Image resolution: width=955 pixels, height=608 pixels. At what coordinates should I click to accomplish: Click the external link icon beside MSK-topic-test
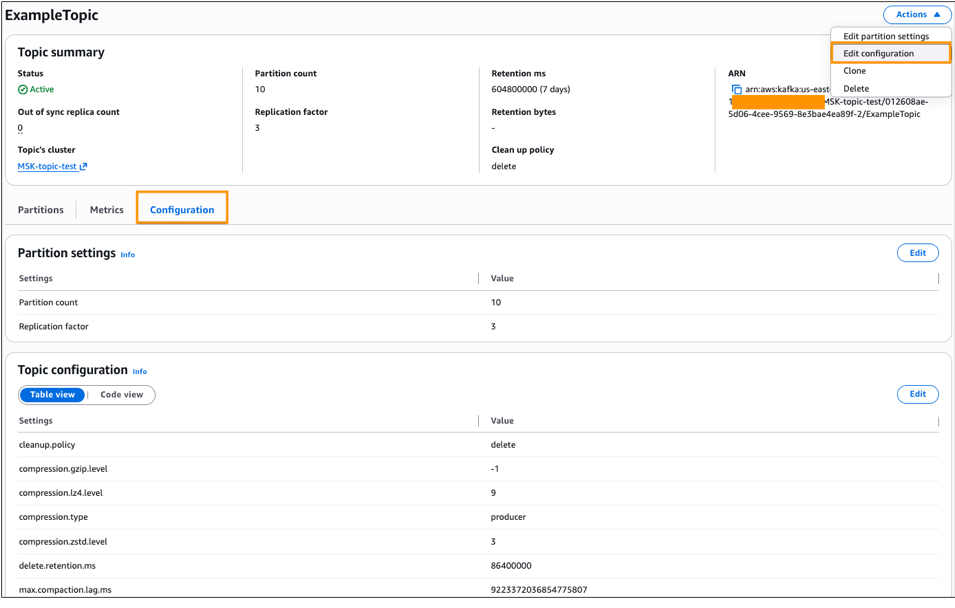point(83,167)
